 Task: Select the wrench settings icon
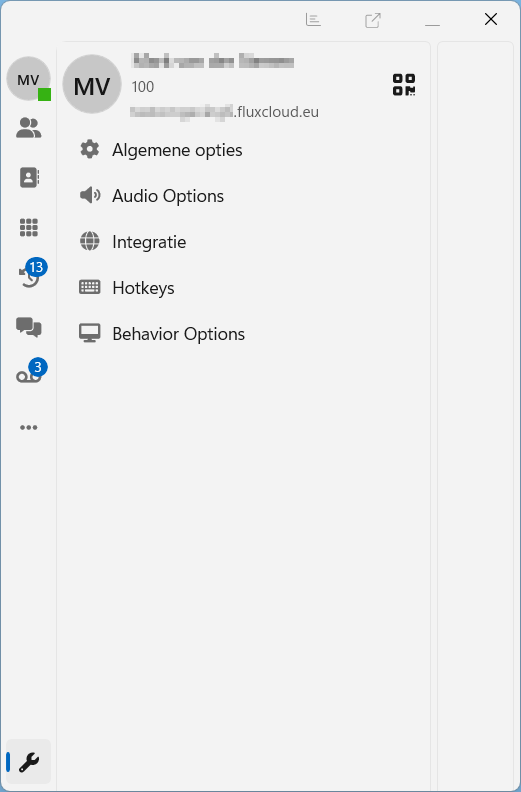pyautogui.click(x=29, y=762)
